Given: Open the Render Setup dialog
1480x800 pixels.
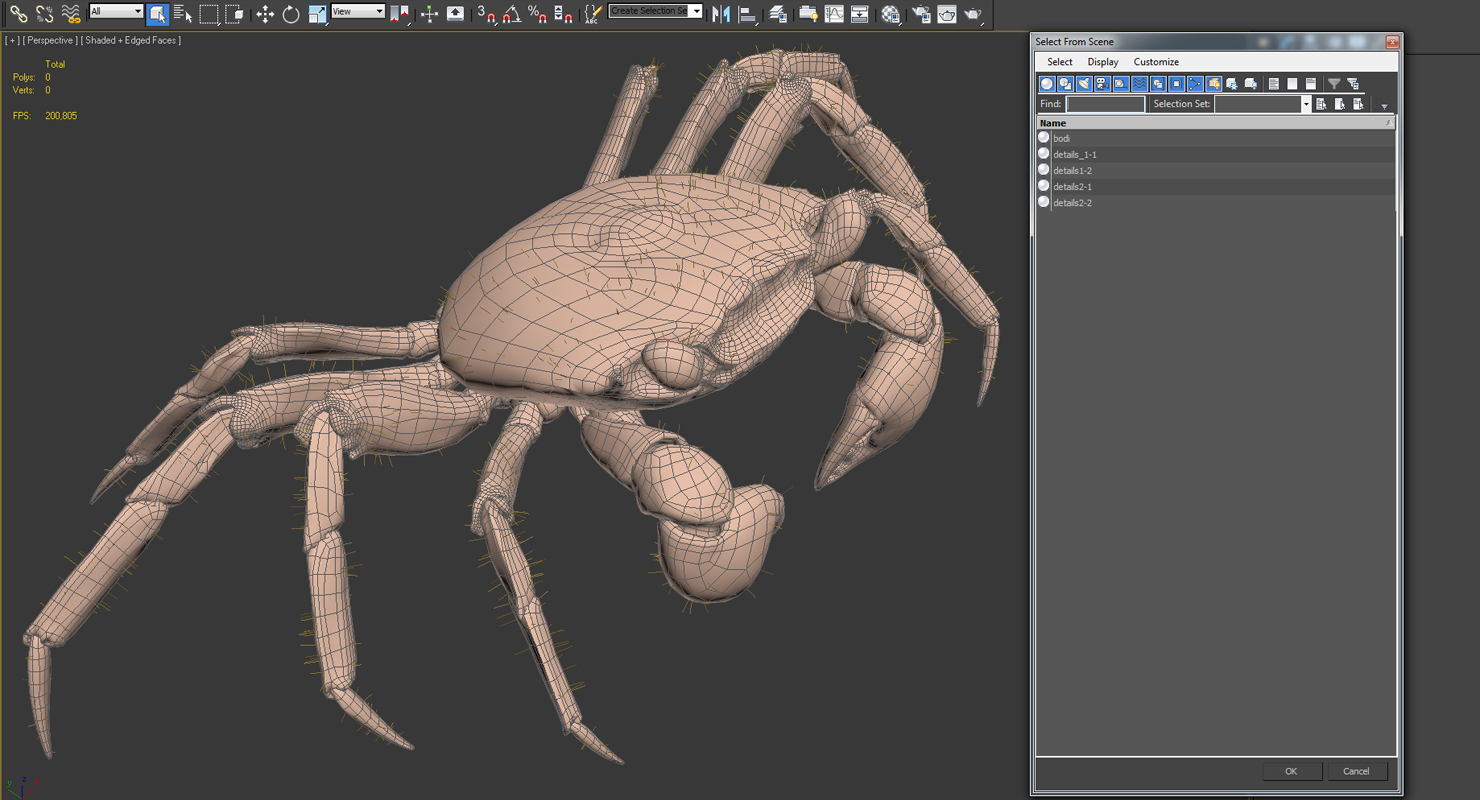Looking at the screenshot, I should click(921, 14).
